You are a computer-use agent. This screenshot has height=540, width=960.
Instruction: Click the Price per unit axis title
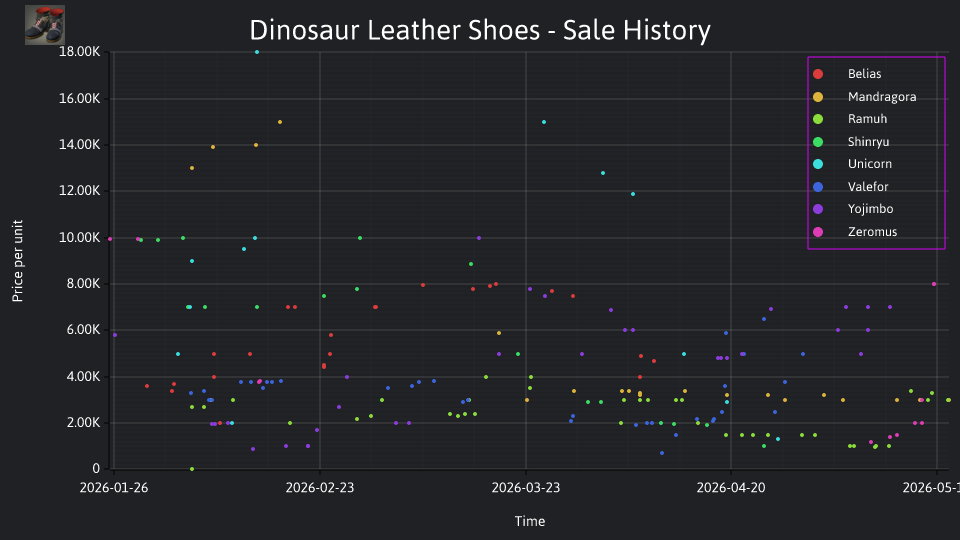coord(18,261)
